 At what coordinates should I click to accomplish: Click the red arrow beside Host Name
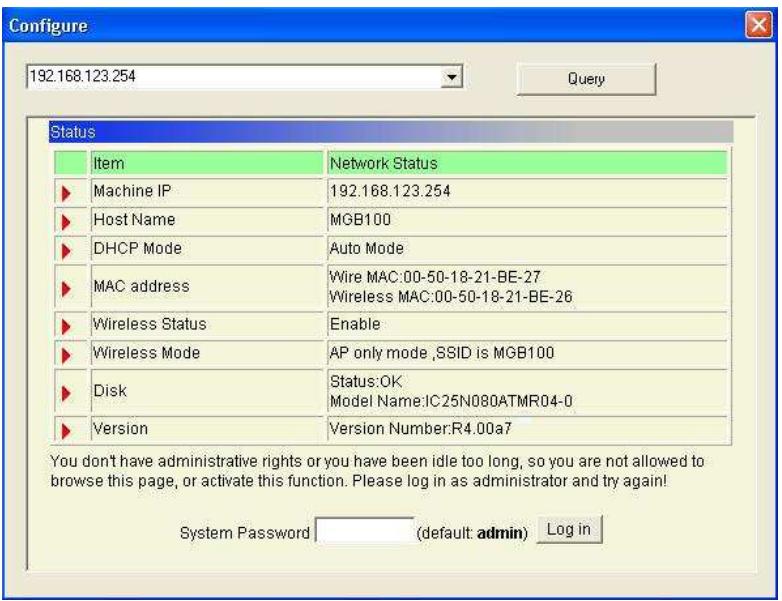pyautogui.click(x=65, y=222)
